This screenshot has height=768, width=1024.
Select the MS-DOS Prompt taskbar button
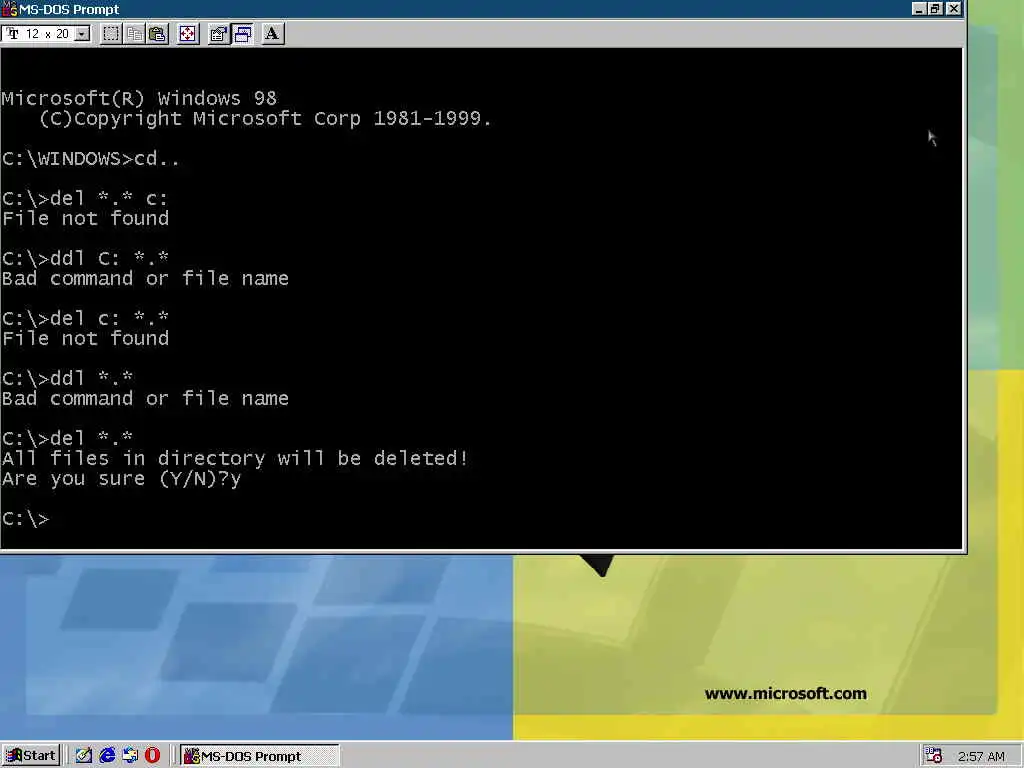tap(260, 756)
